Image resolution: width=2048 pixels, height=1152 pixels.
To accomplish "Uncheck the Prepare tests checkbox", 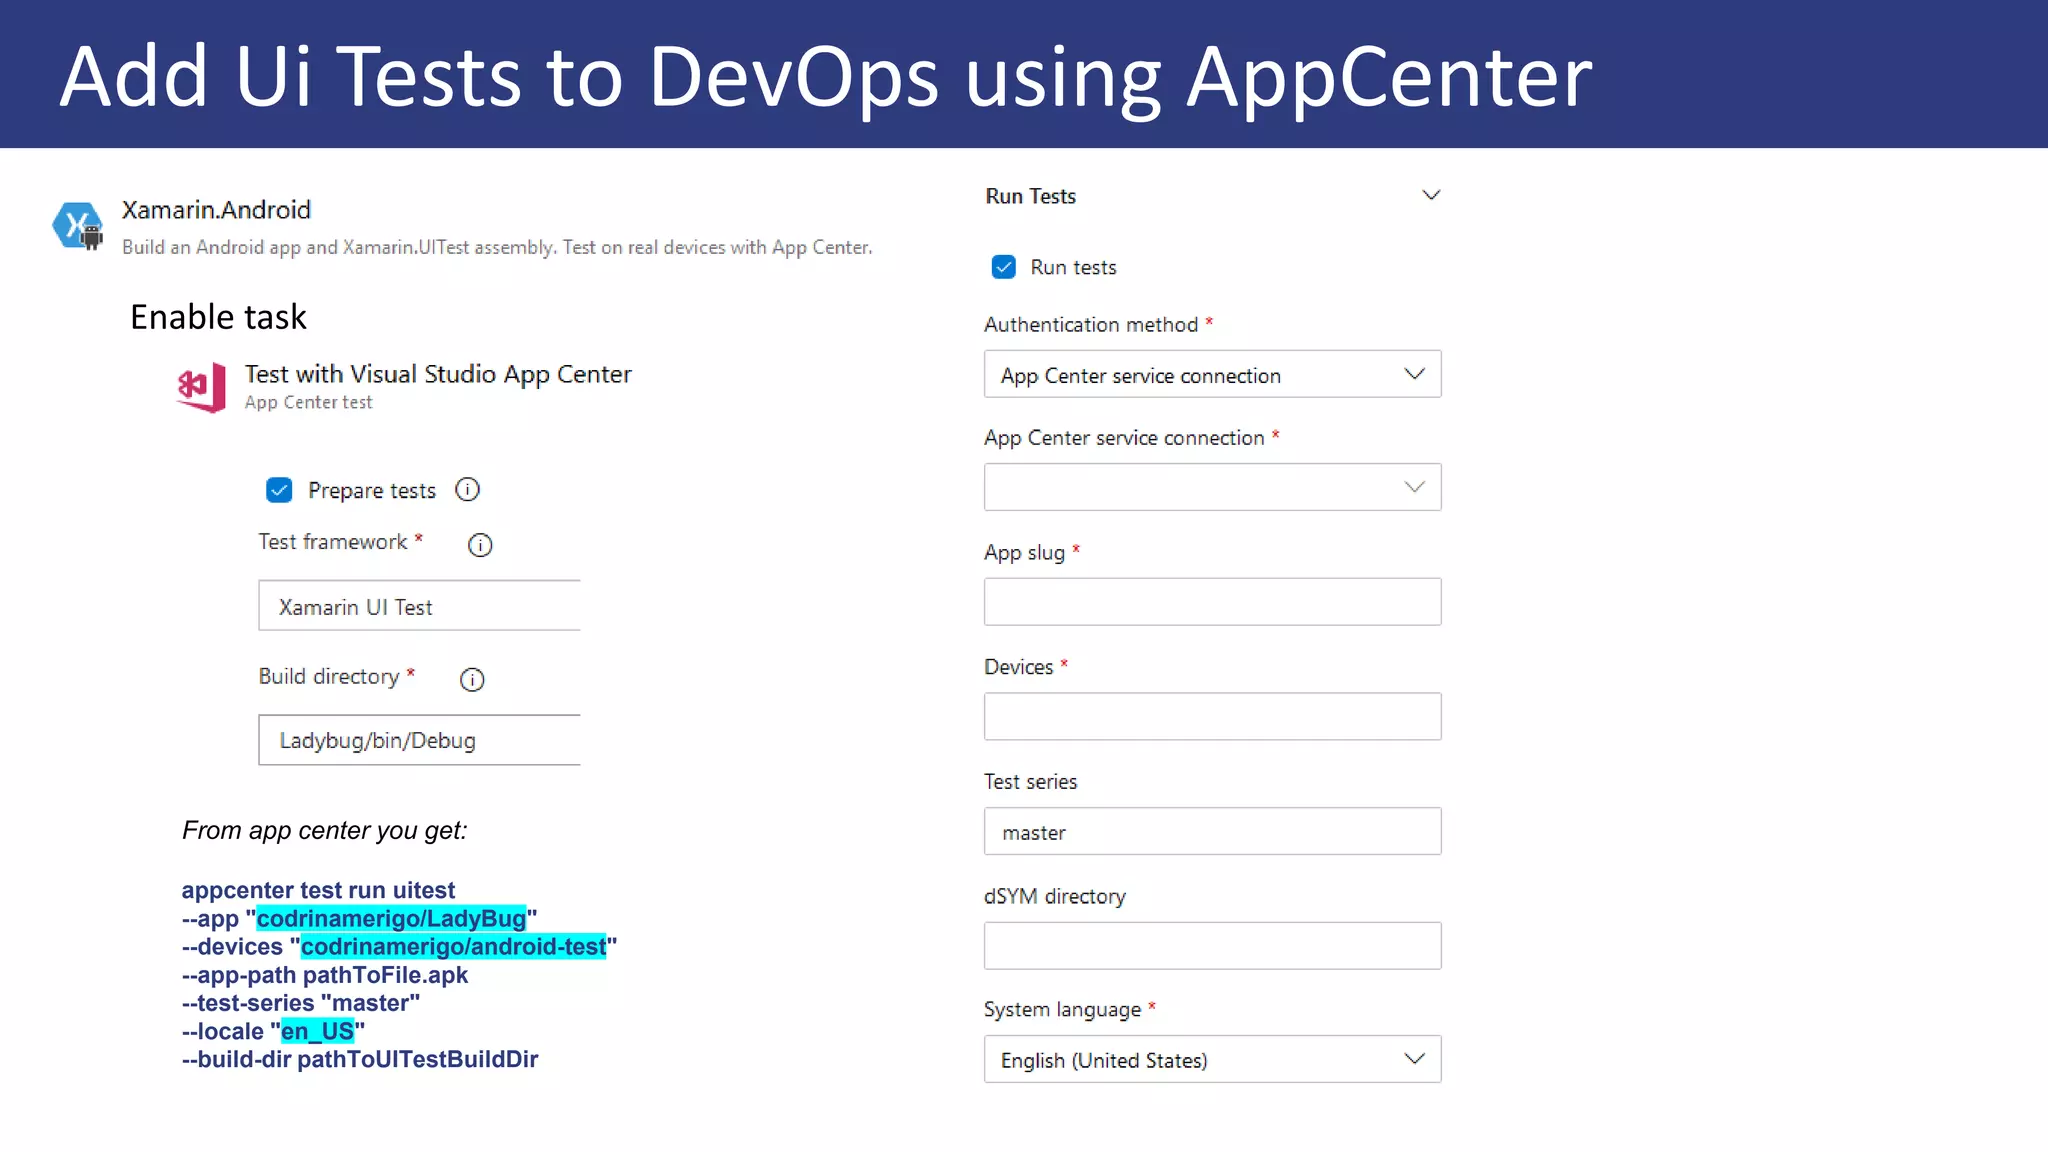I will tap(279, 490).
